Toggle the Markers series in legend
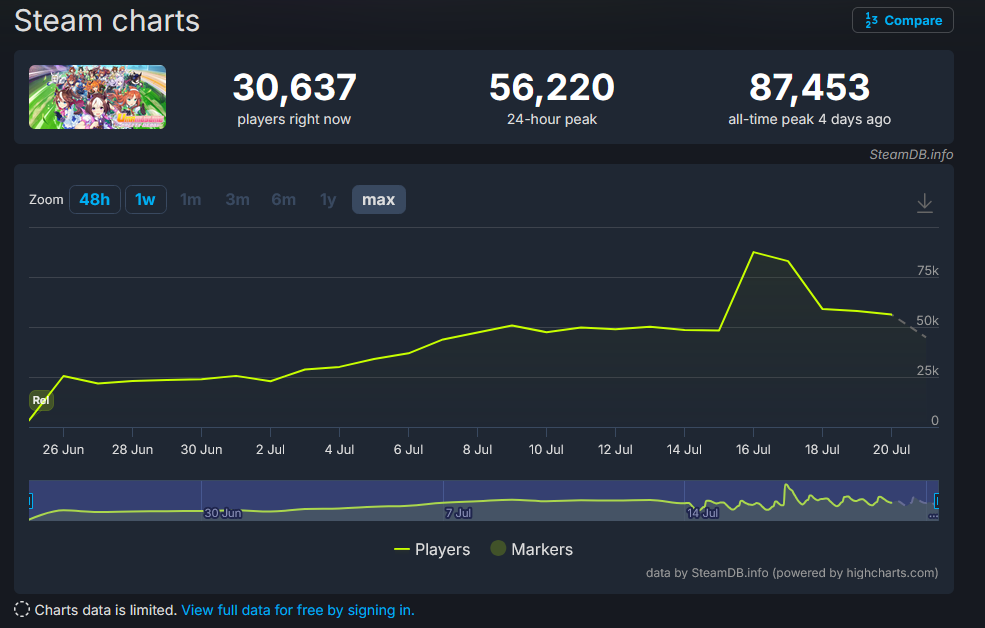 [x=531, y=550]
